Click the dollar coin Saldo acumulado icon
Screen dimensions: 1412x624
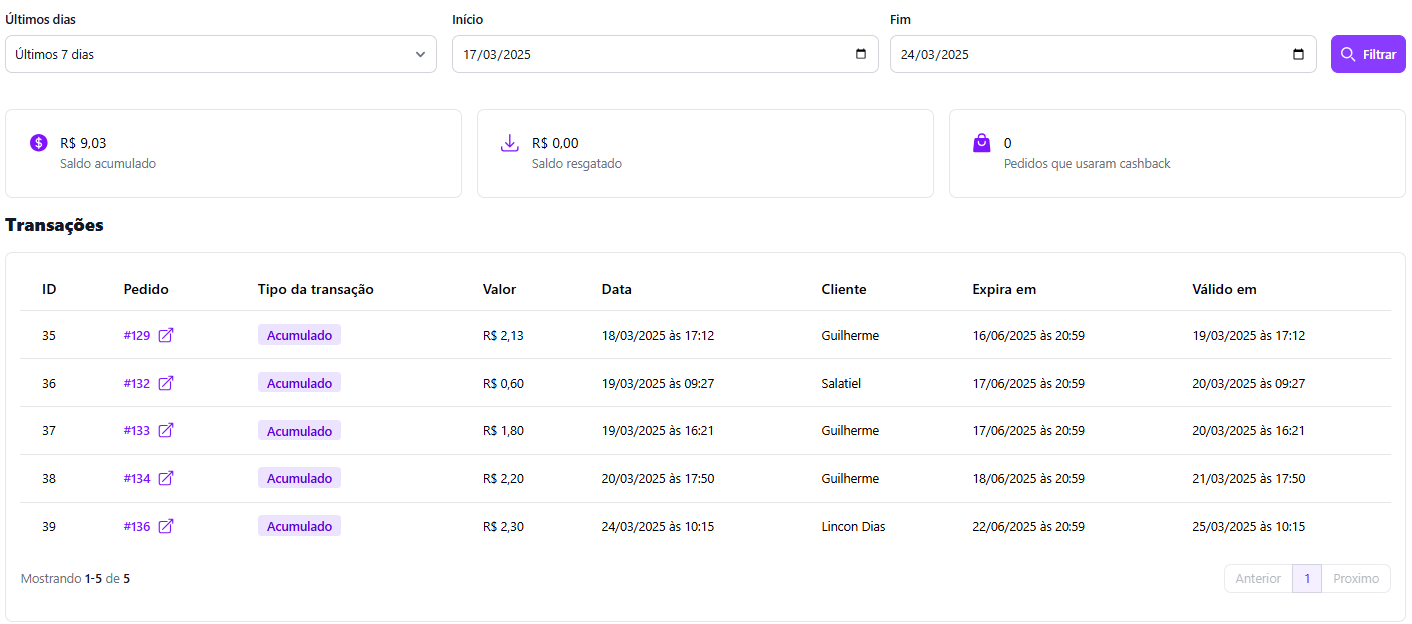[39, 143]
